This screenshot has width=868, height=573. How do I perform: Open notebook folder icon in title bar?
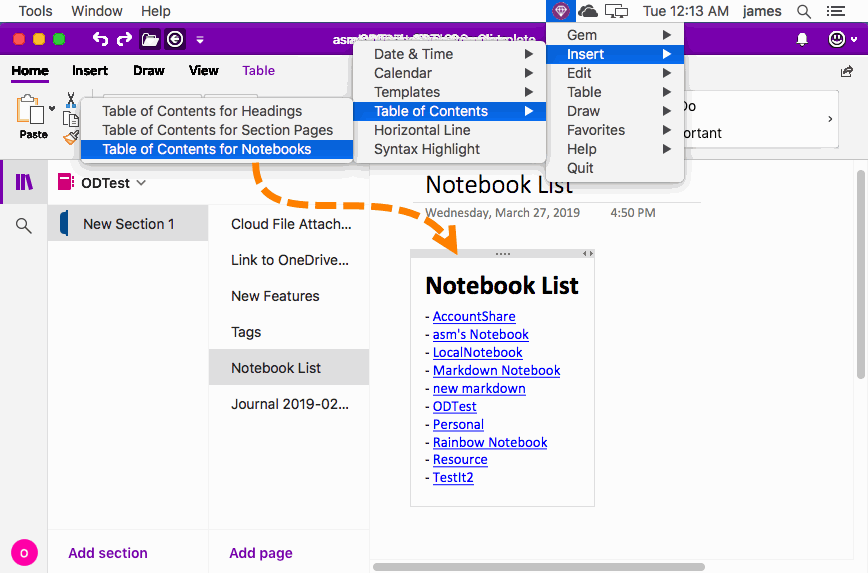click(x=150, y=39)
